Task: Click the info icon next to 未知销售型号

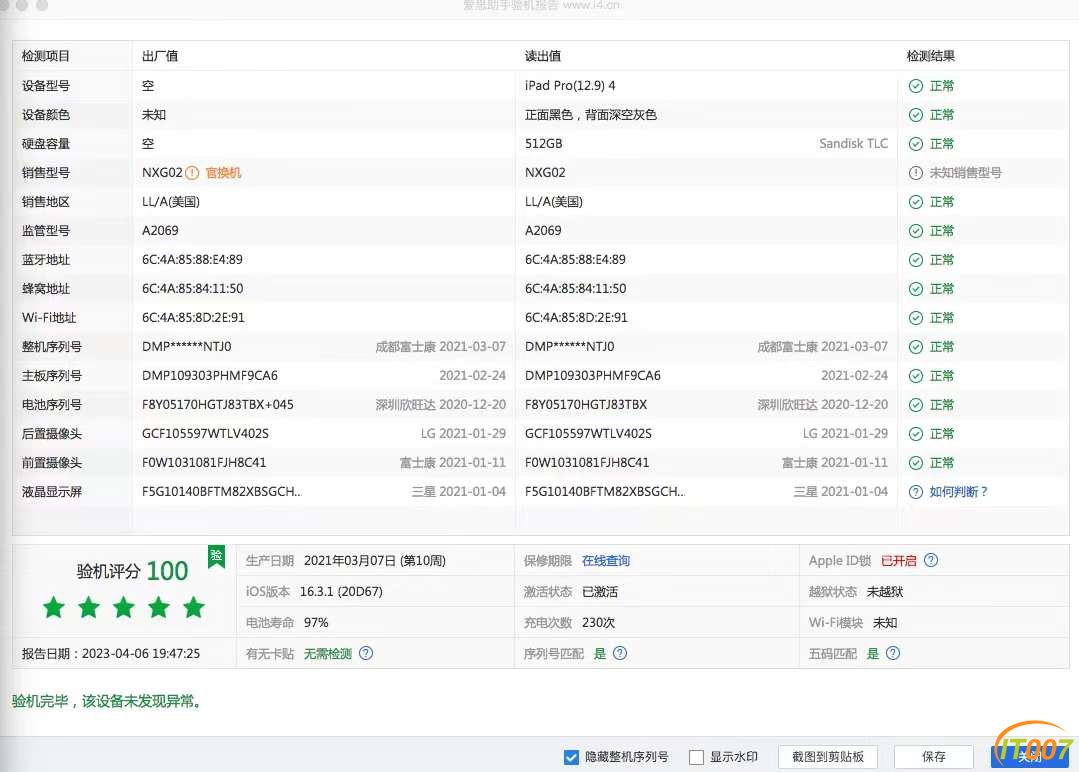Action: [x=916, y=173]
